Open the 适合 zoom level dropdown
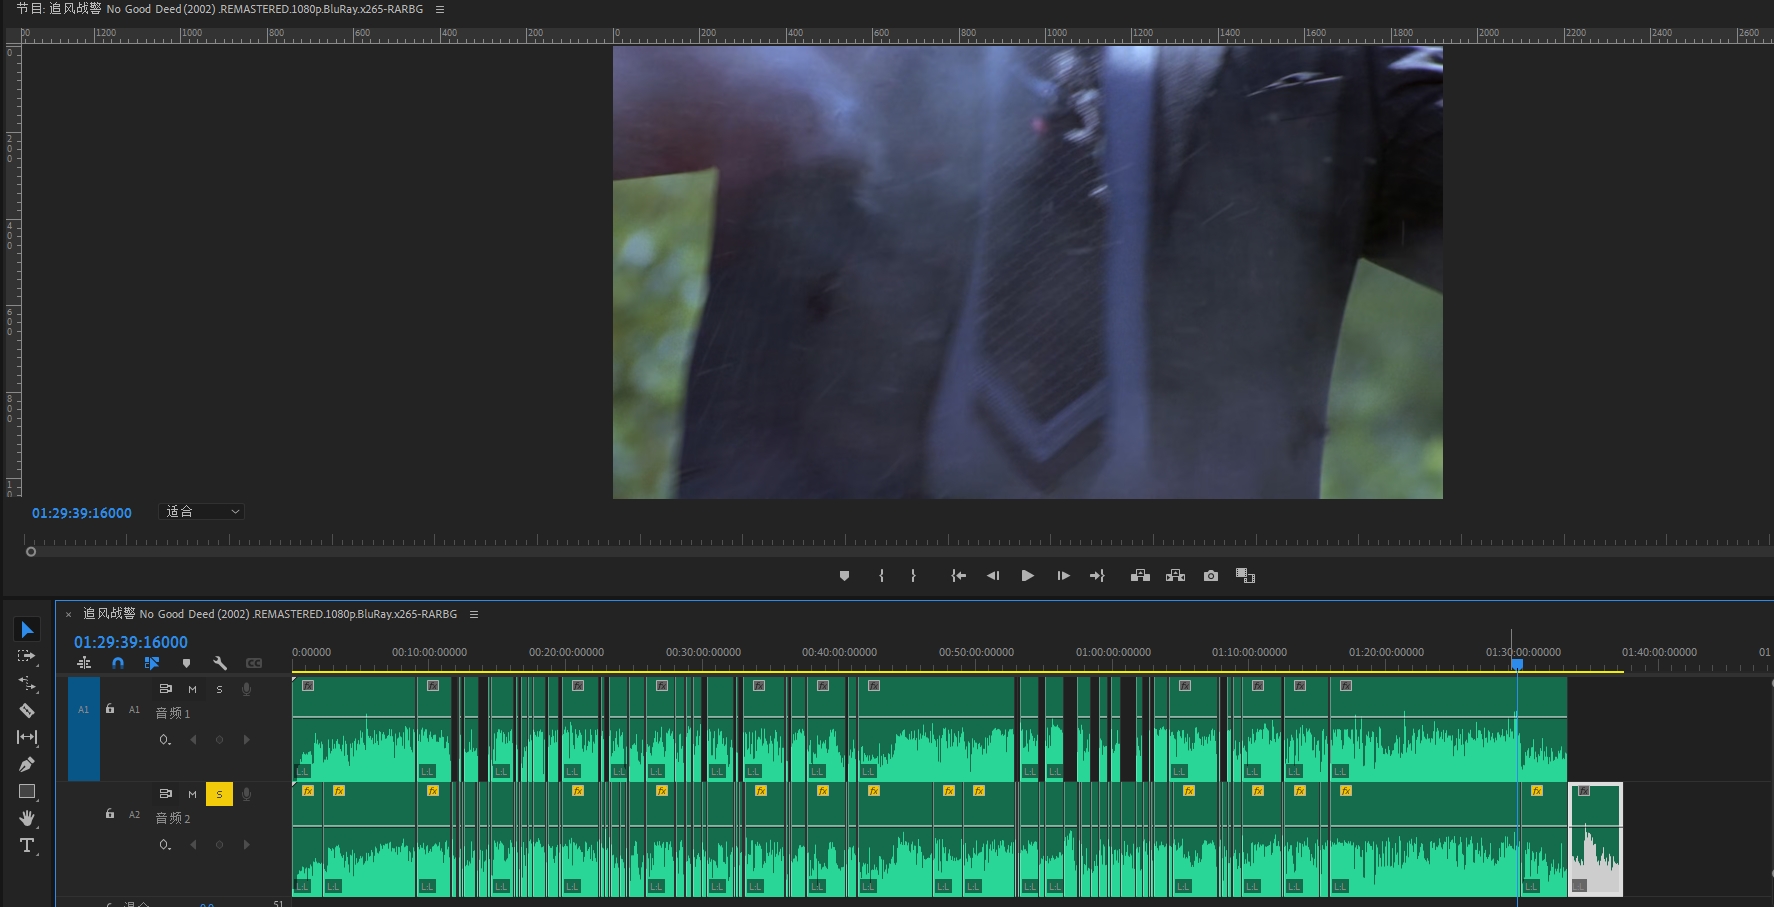The width and height of the screenshot is (1774, 907). pos(202,512)
